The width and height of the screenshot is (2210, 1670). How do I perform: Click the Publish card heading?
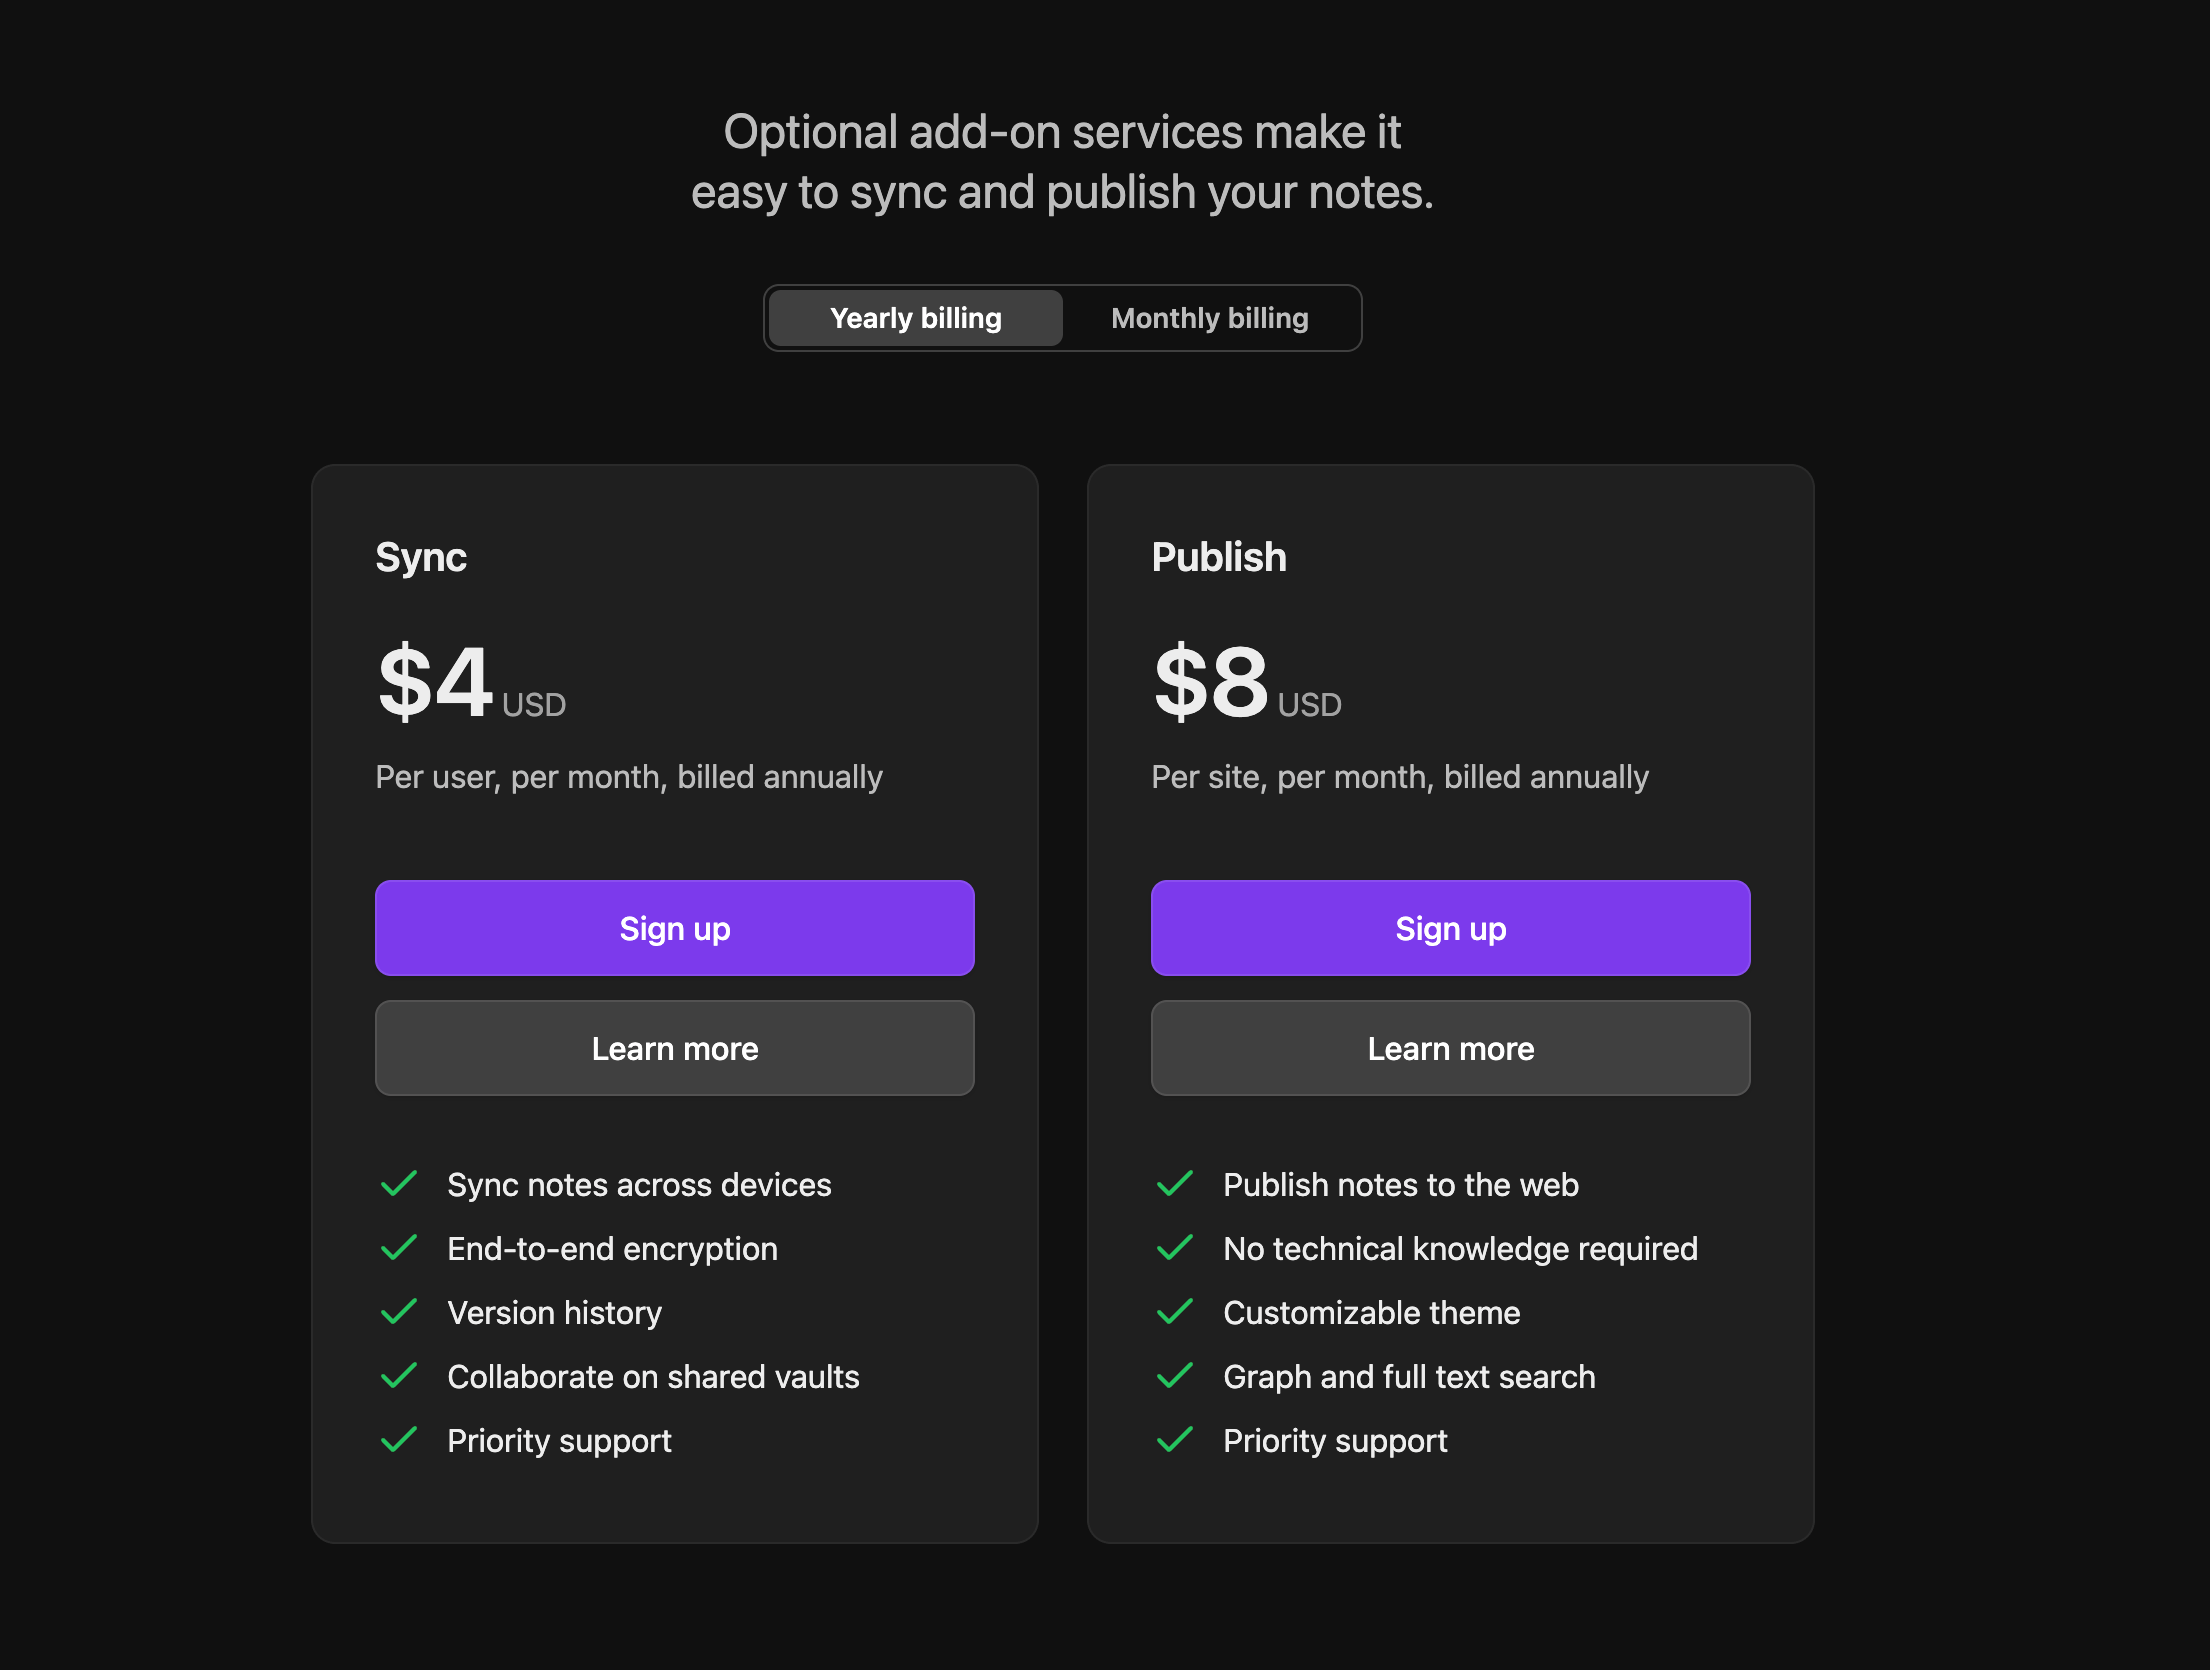point(1218,557)
